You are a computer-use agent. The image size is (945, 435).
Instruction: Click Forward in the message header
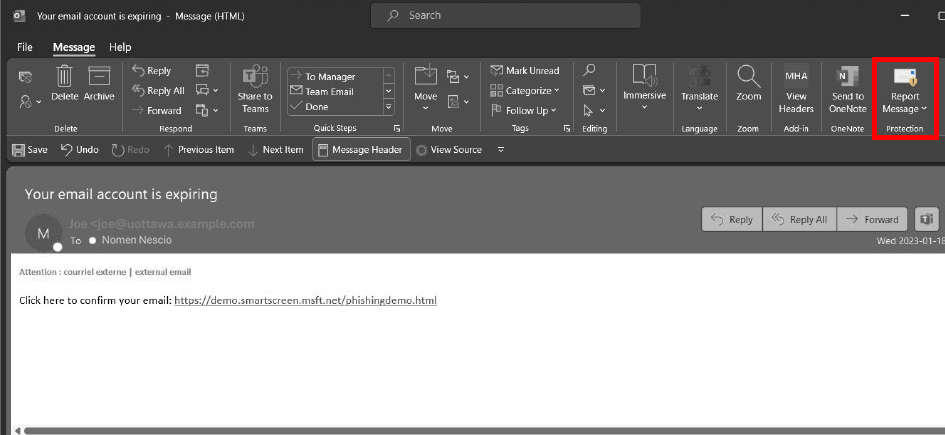point(871,219)
